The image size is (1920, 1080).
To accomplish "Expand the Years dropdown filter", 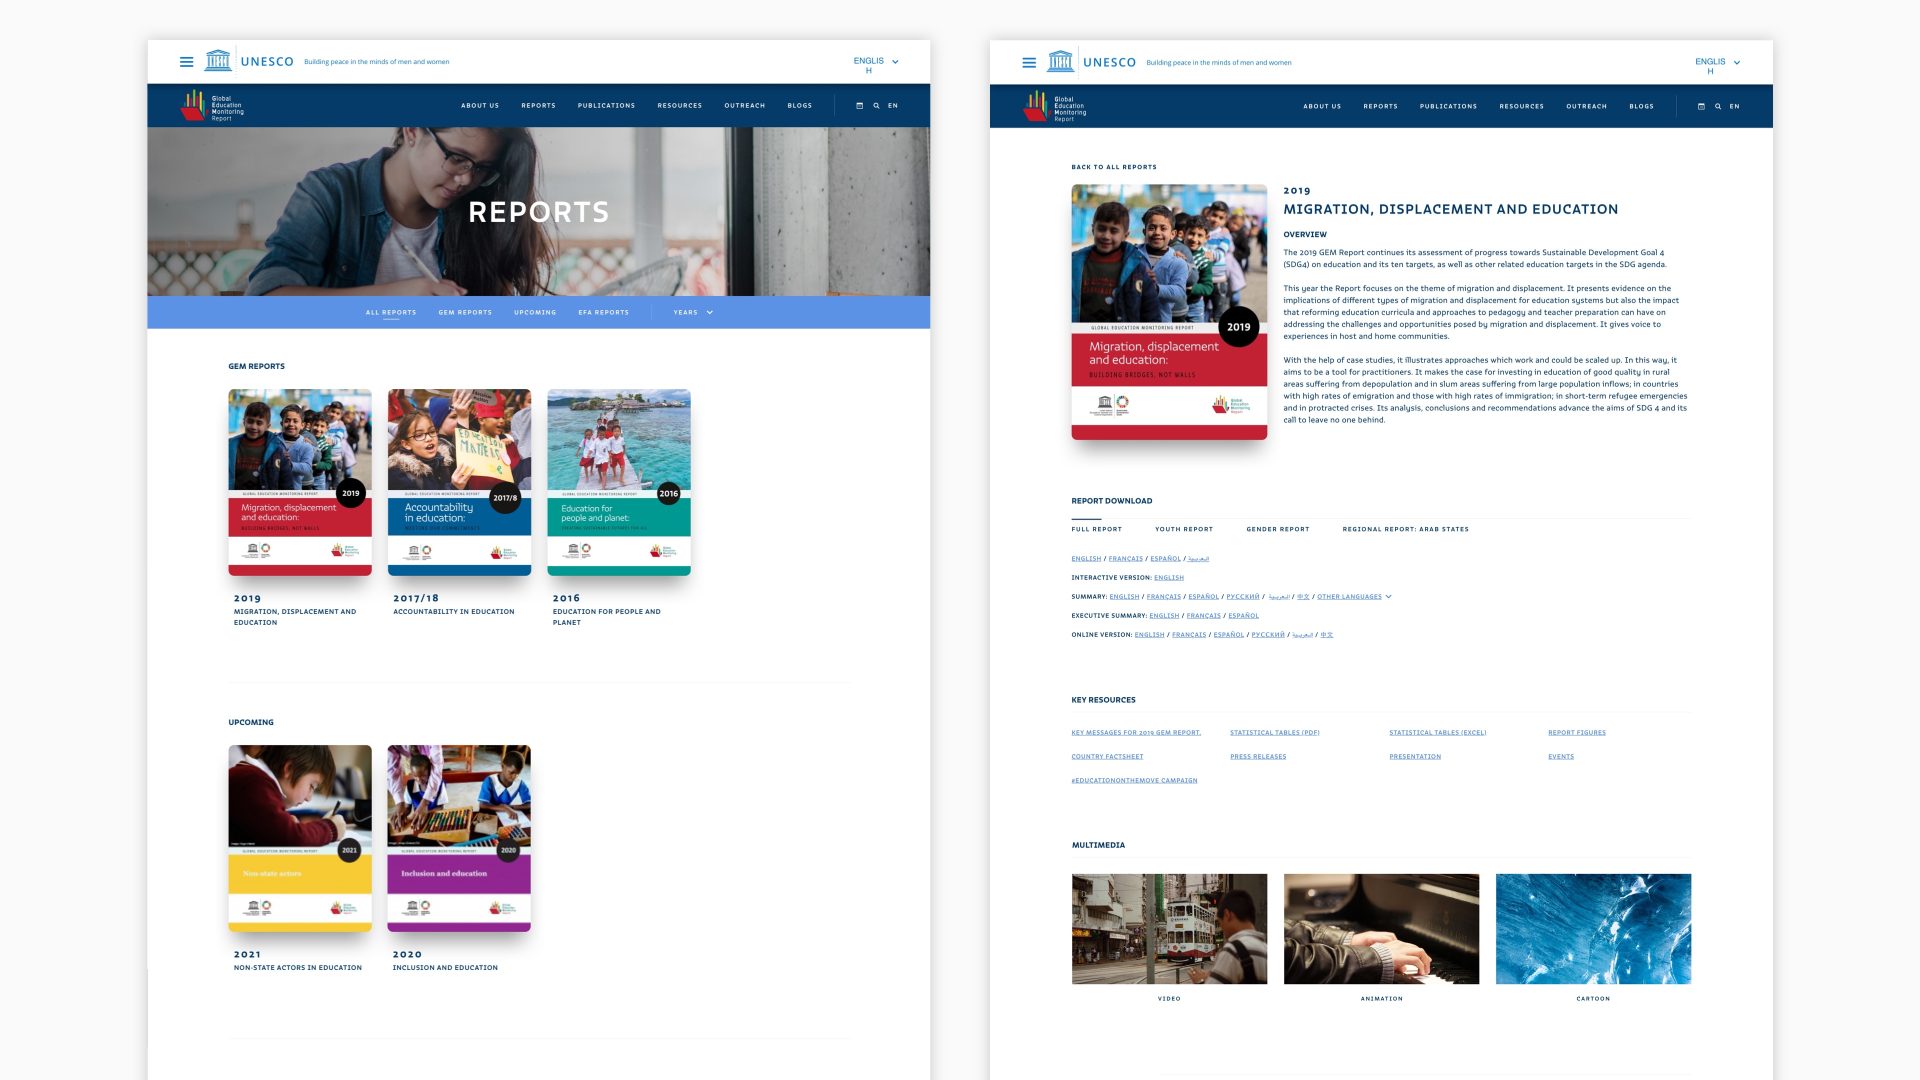I will [693, 313].
